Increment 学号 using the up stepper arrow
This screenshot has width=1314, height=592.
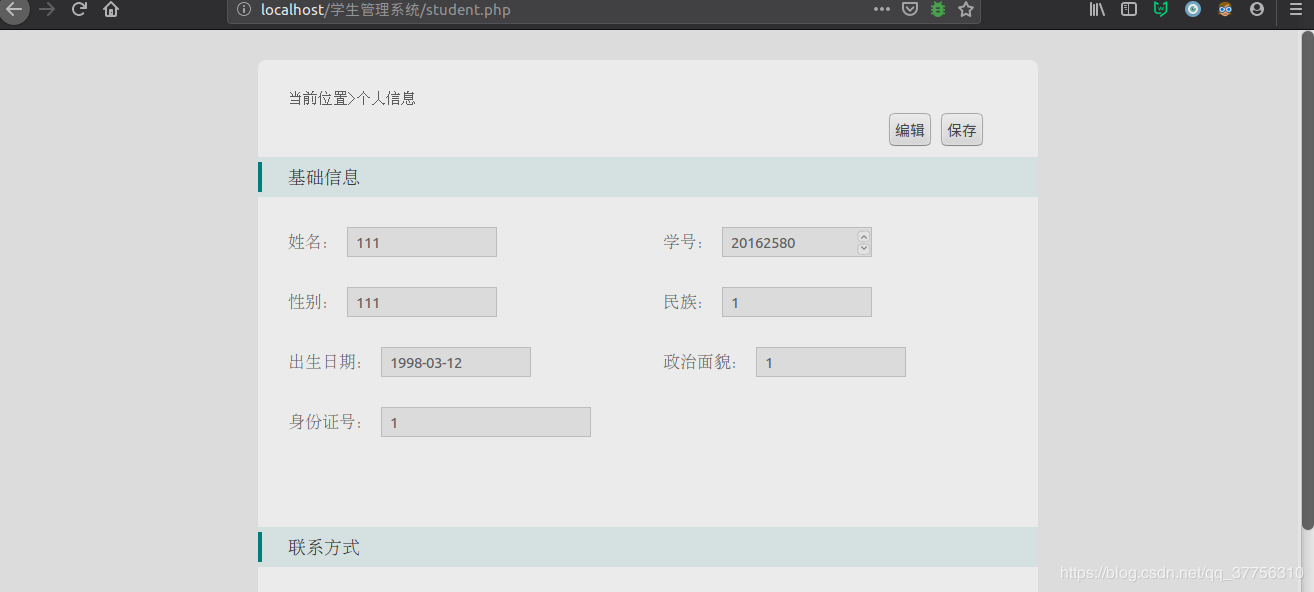pos(863,236)
